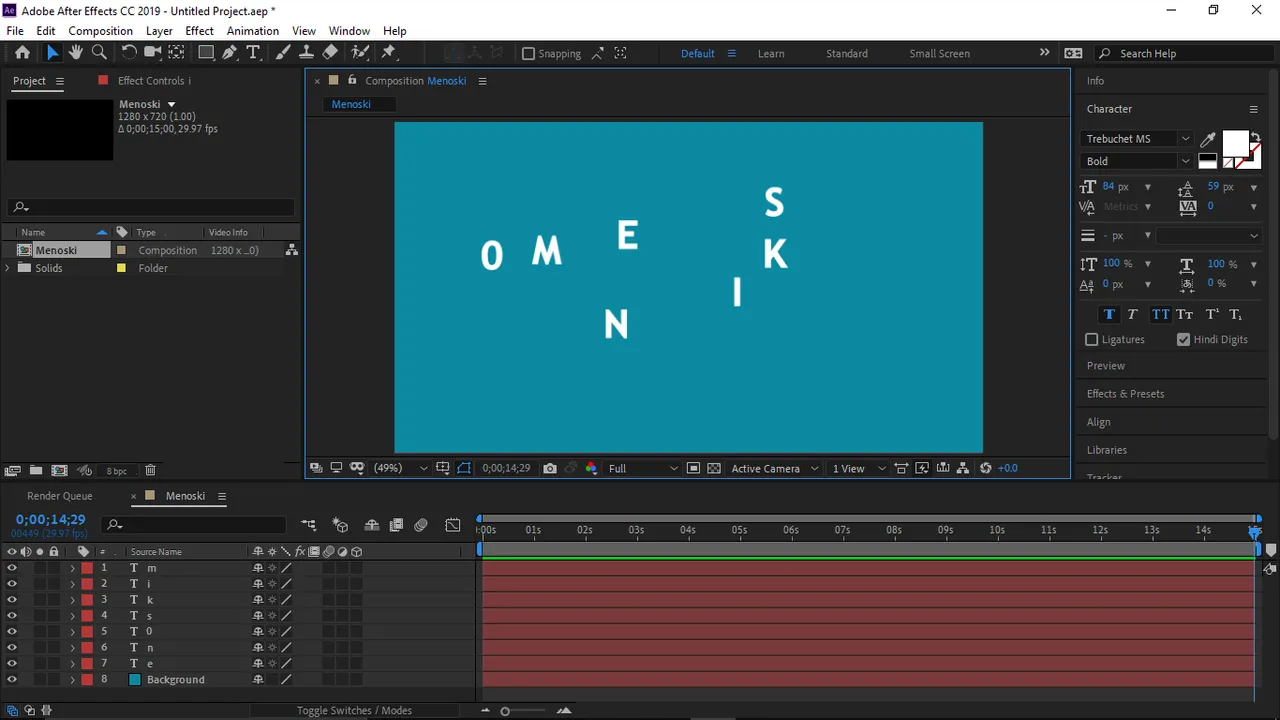
Task: Click the Fast Previews icon
Action: pos(922,468)
